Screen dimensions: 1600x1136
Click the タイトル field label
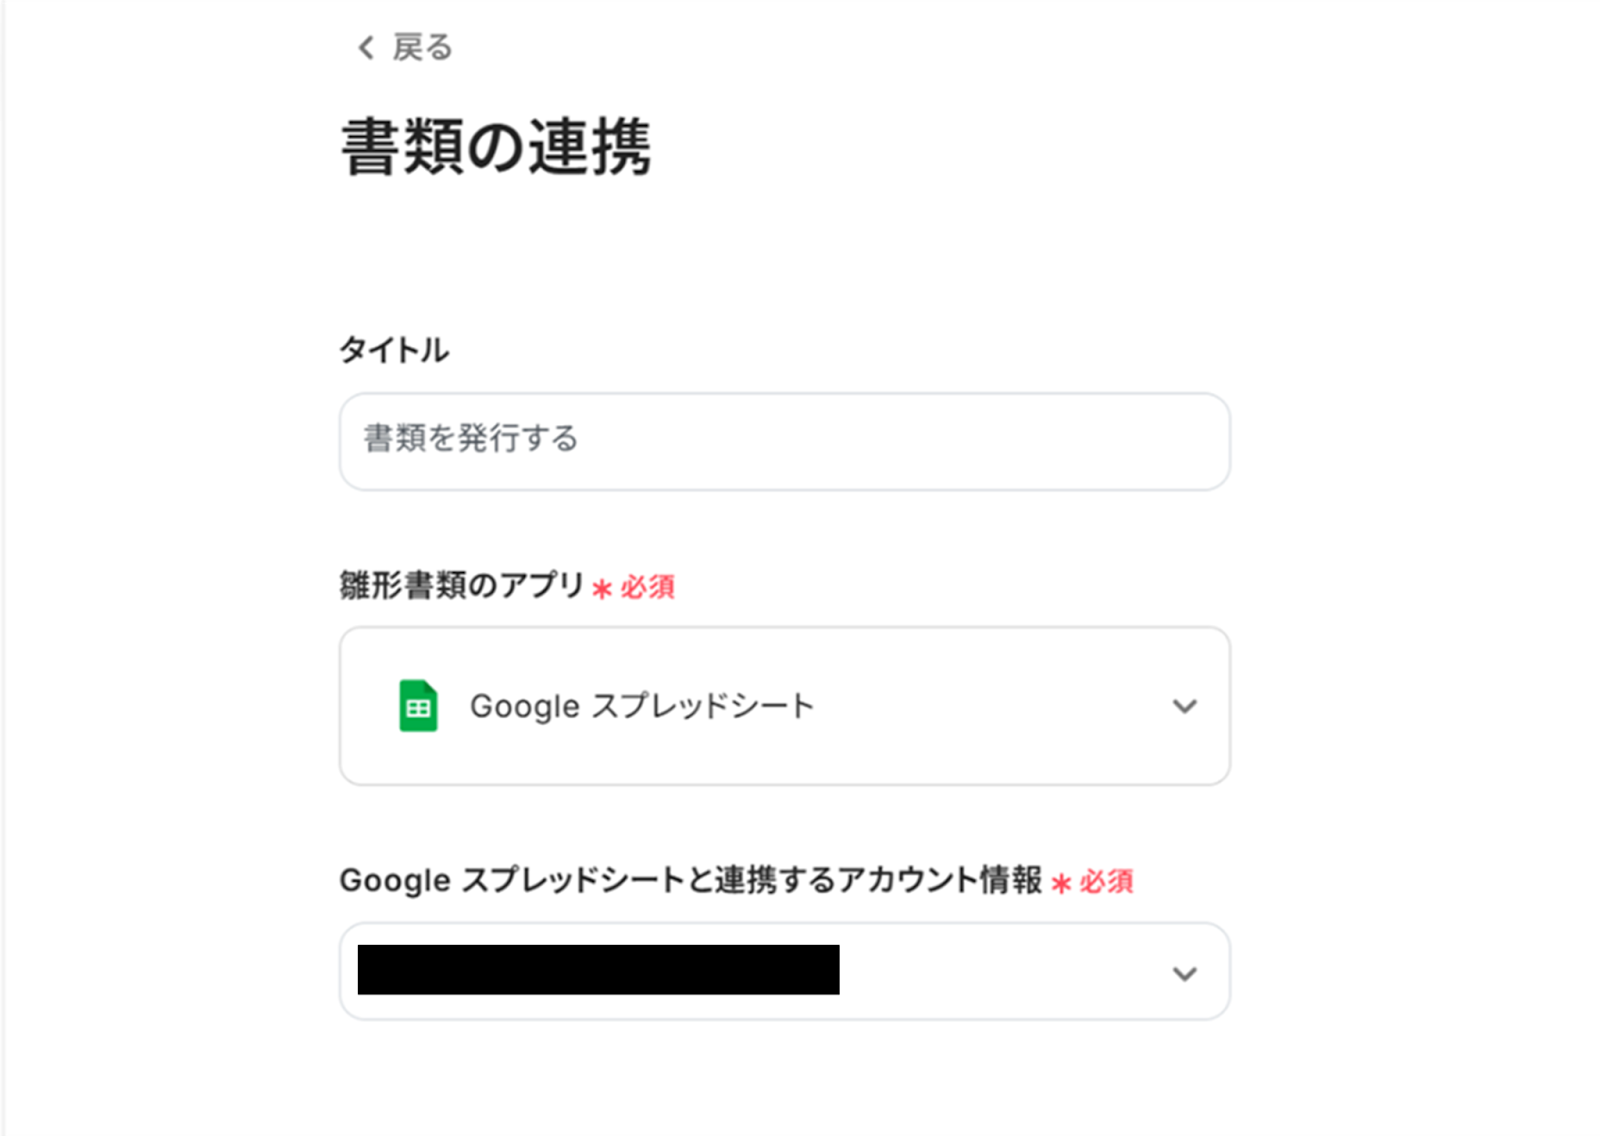[x=394, y=350]
